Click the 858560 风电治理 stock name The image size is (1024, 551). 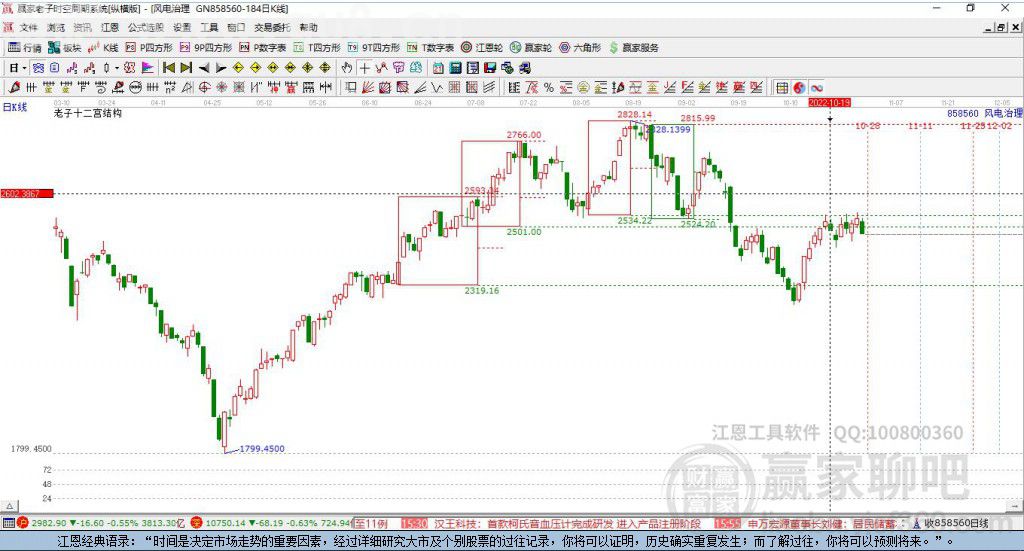coord(984,113)
